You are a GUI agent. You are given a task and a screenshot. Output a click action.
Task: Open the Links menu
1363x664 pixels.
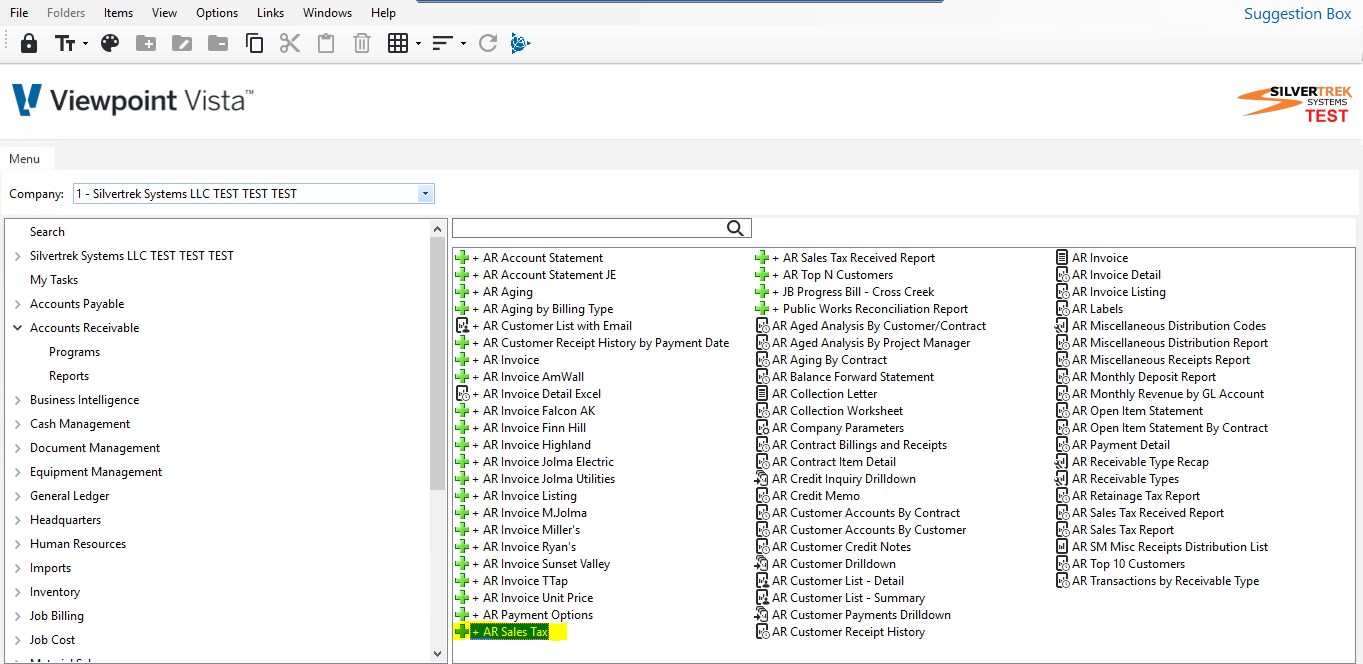pyautogui.click(x=270, y=13)
